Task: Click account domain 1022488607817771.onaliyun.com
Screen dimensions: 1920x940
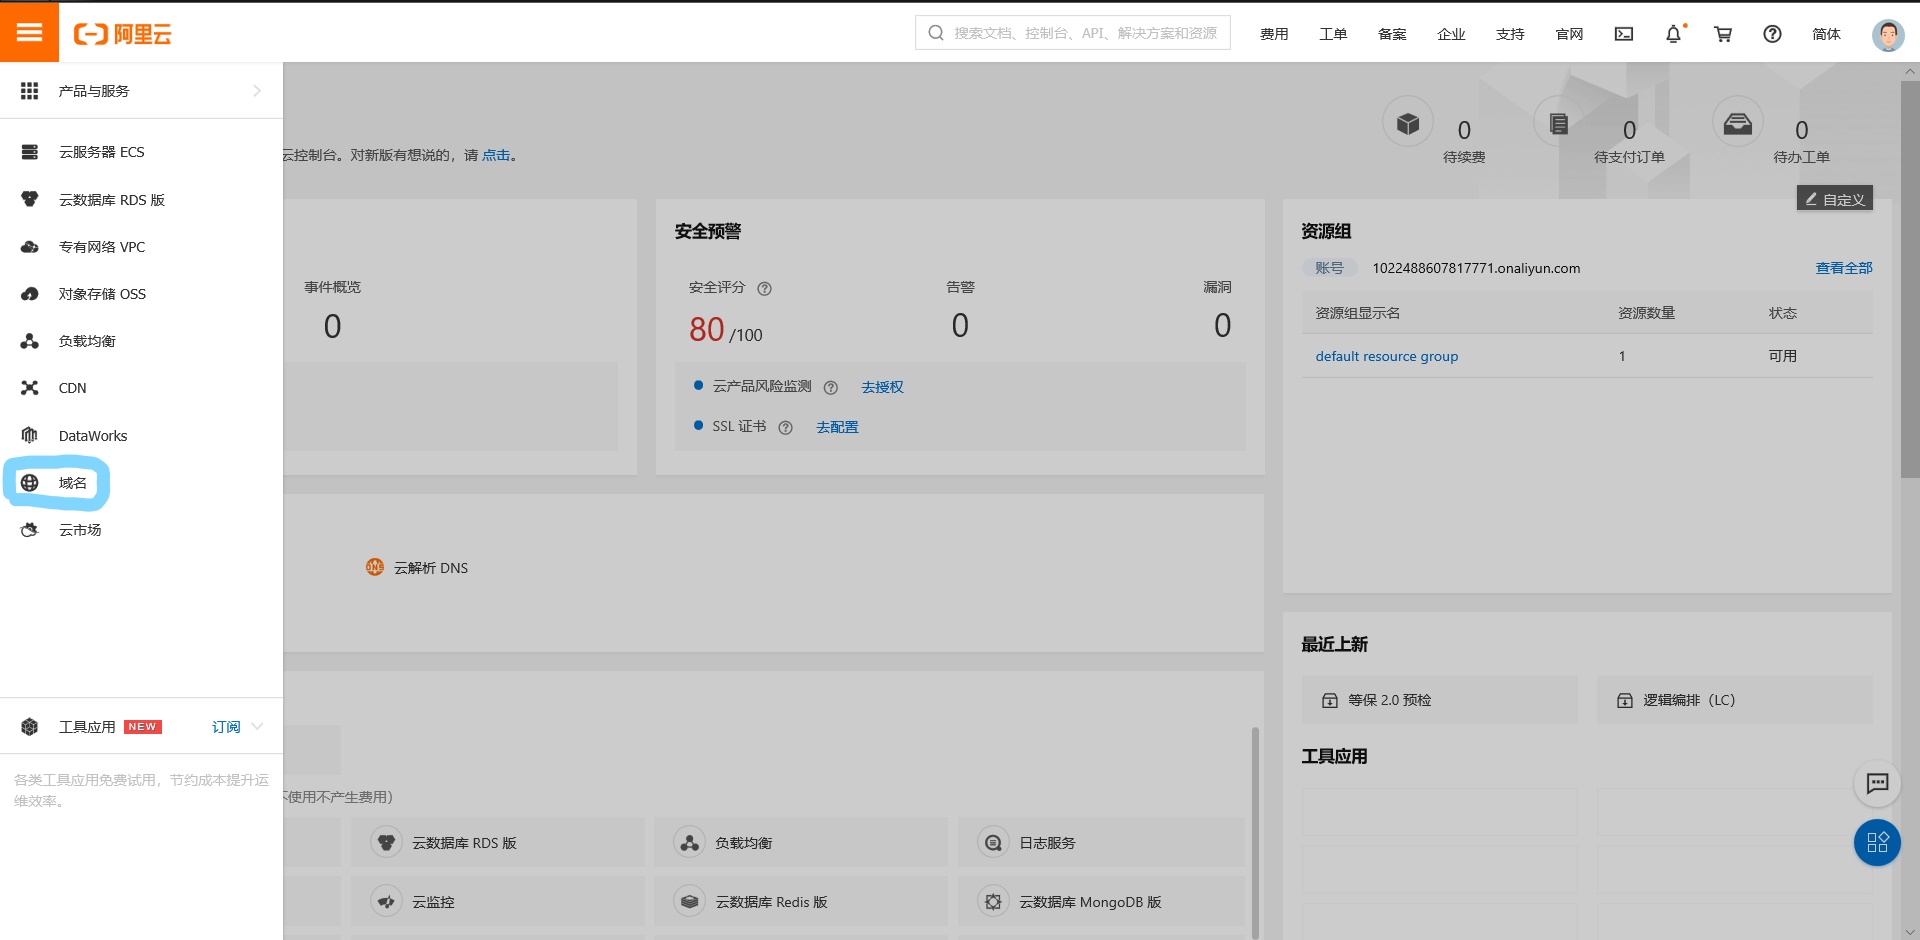Action: [x=1476, y=268]
